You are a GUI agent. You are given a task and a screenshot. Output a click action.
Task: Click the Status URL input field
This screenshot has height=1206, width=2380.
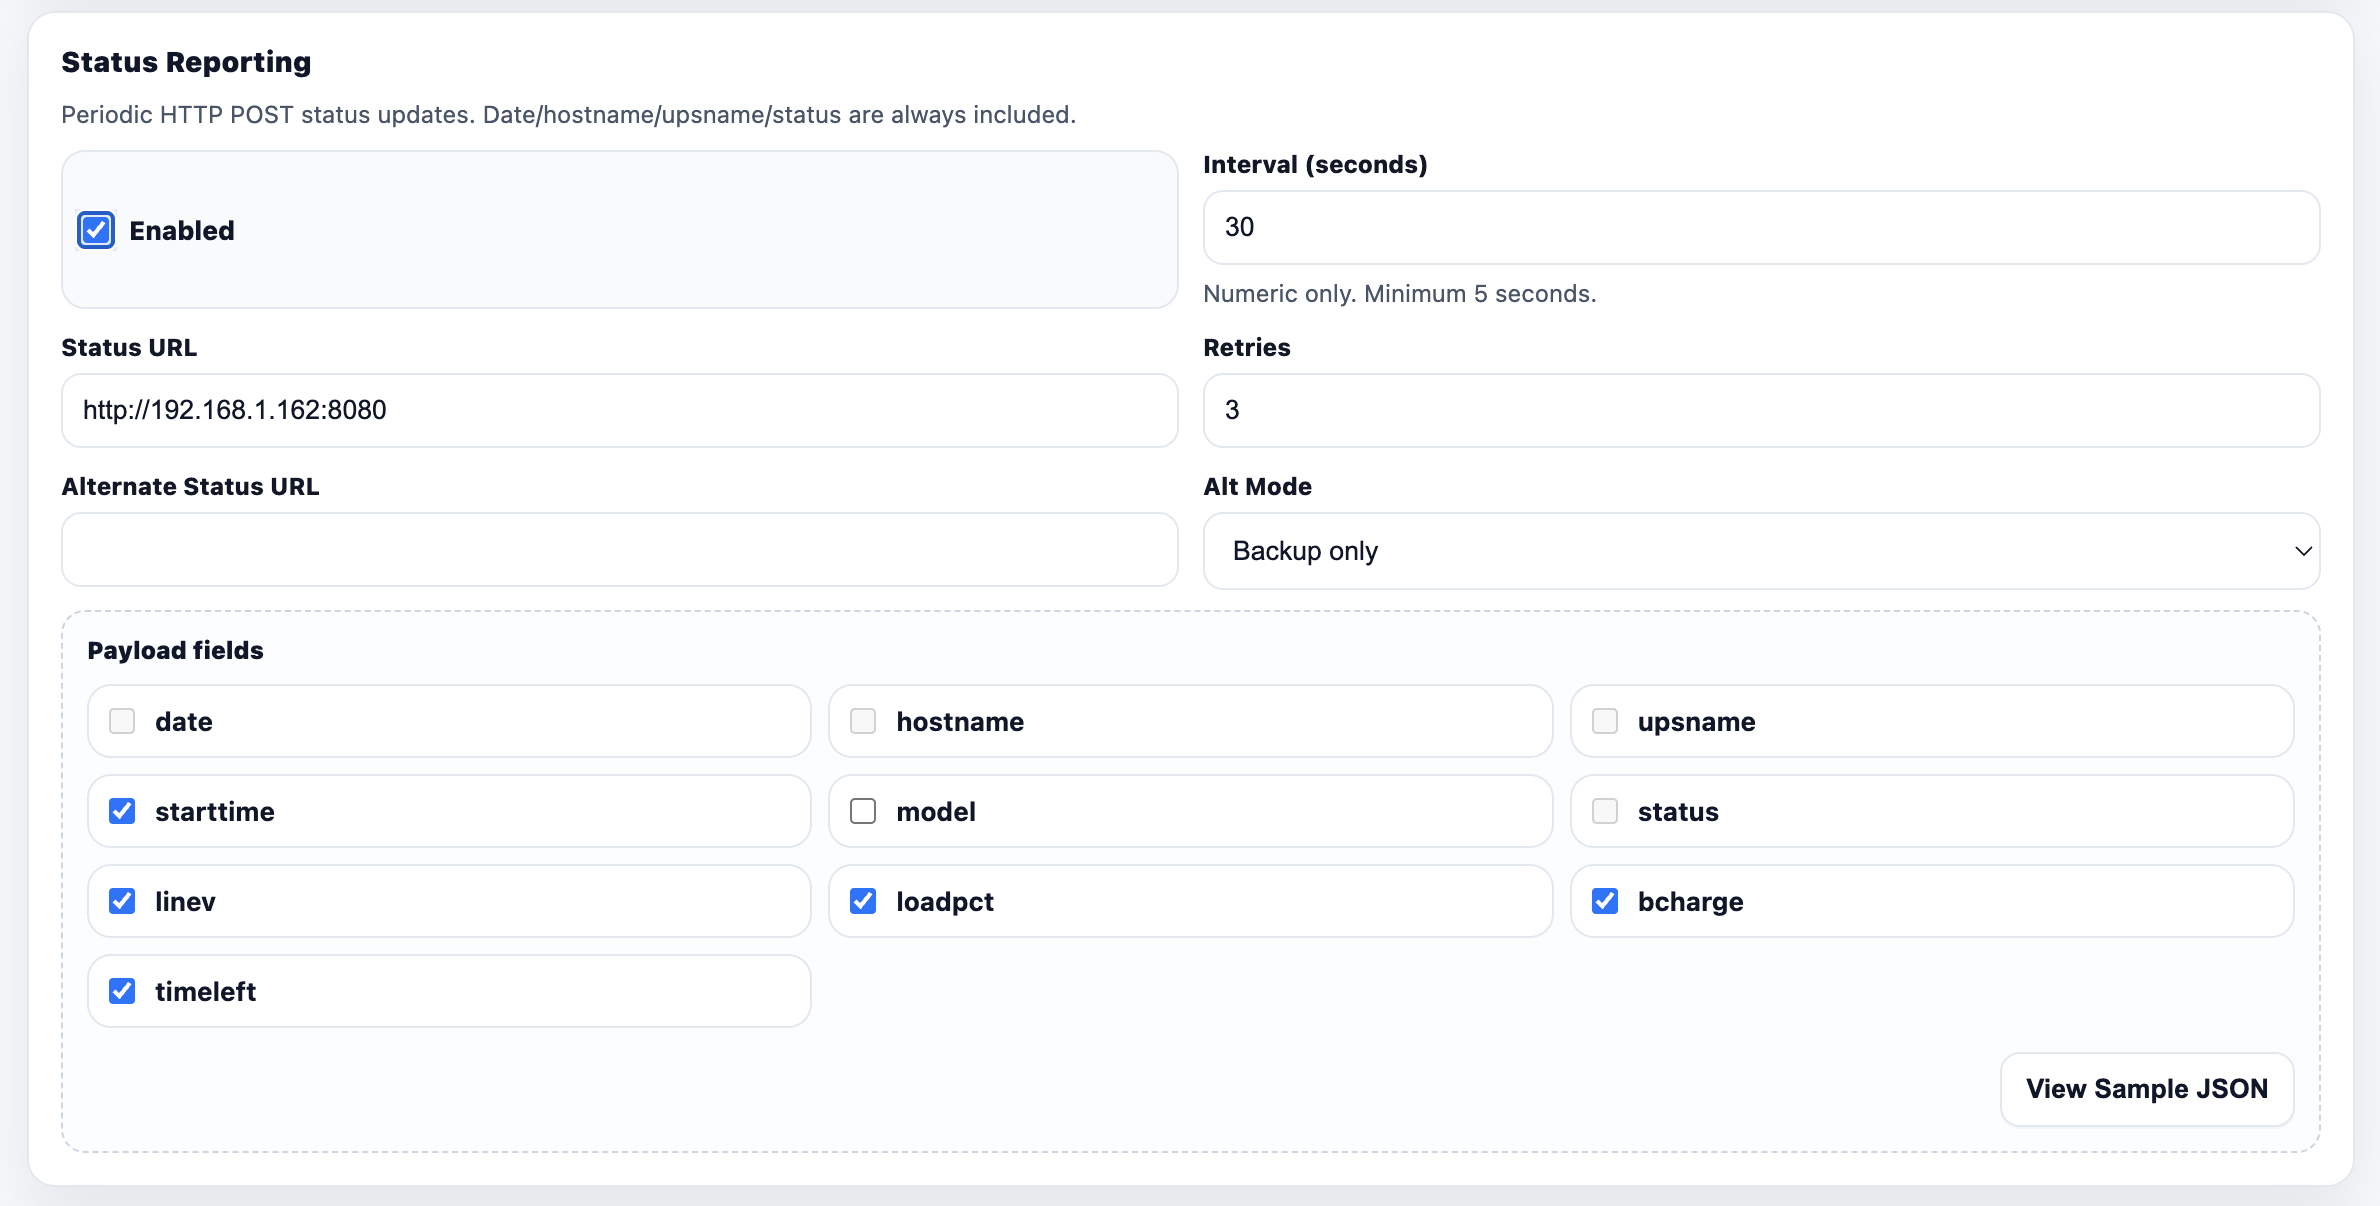[618, 410]
